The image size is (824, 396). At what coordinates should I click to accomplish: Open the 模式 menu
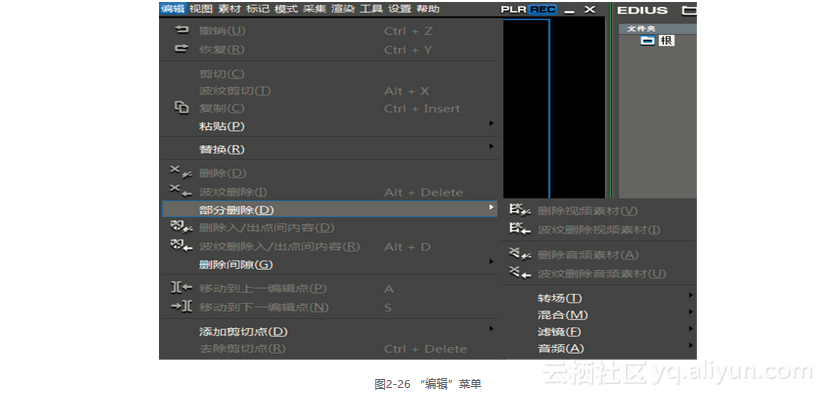point(286,9)
